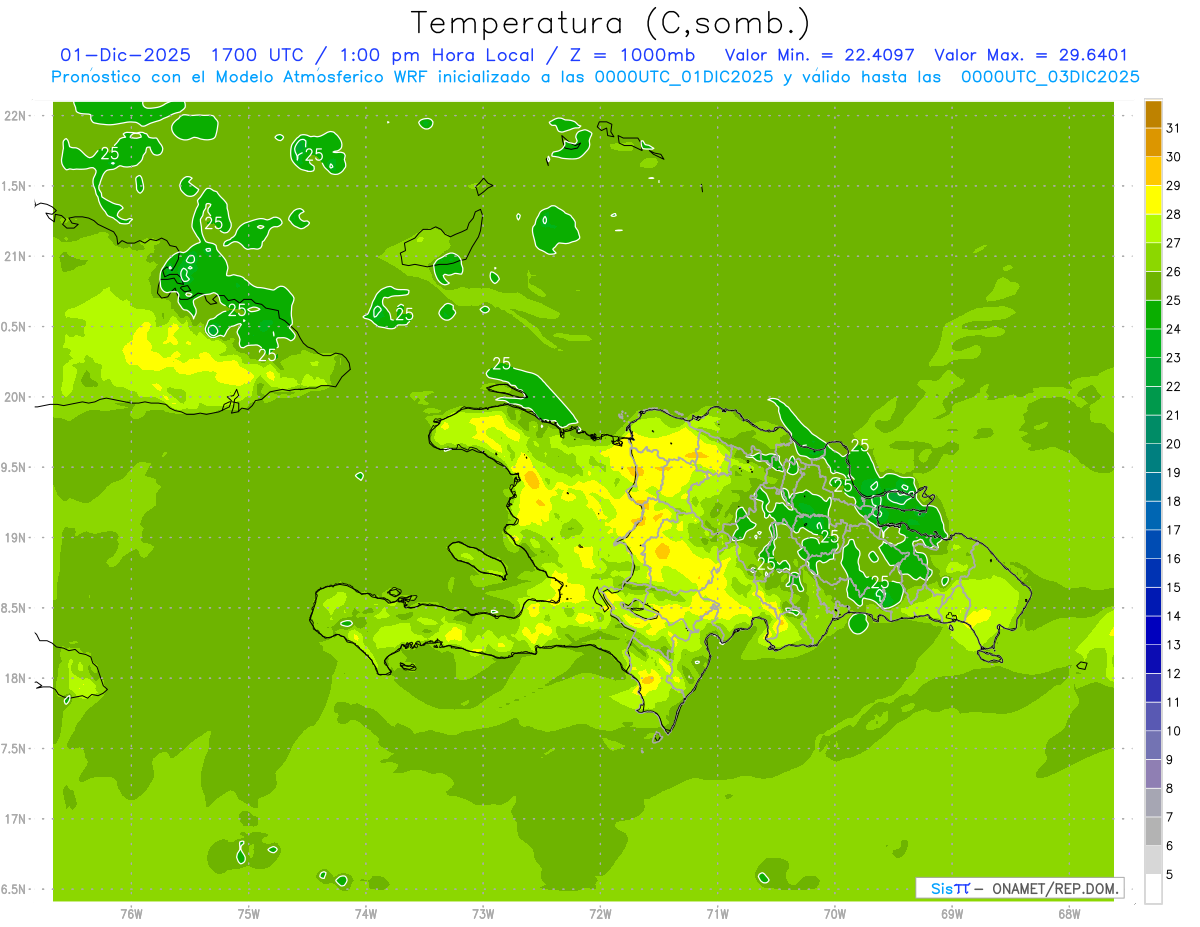Click the "12" color scale value
This screenshot has height=927, width=1200.
pyautogui.click(x=1174, y=674)
